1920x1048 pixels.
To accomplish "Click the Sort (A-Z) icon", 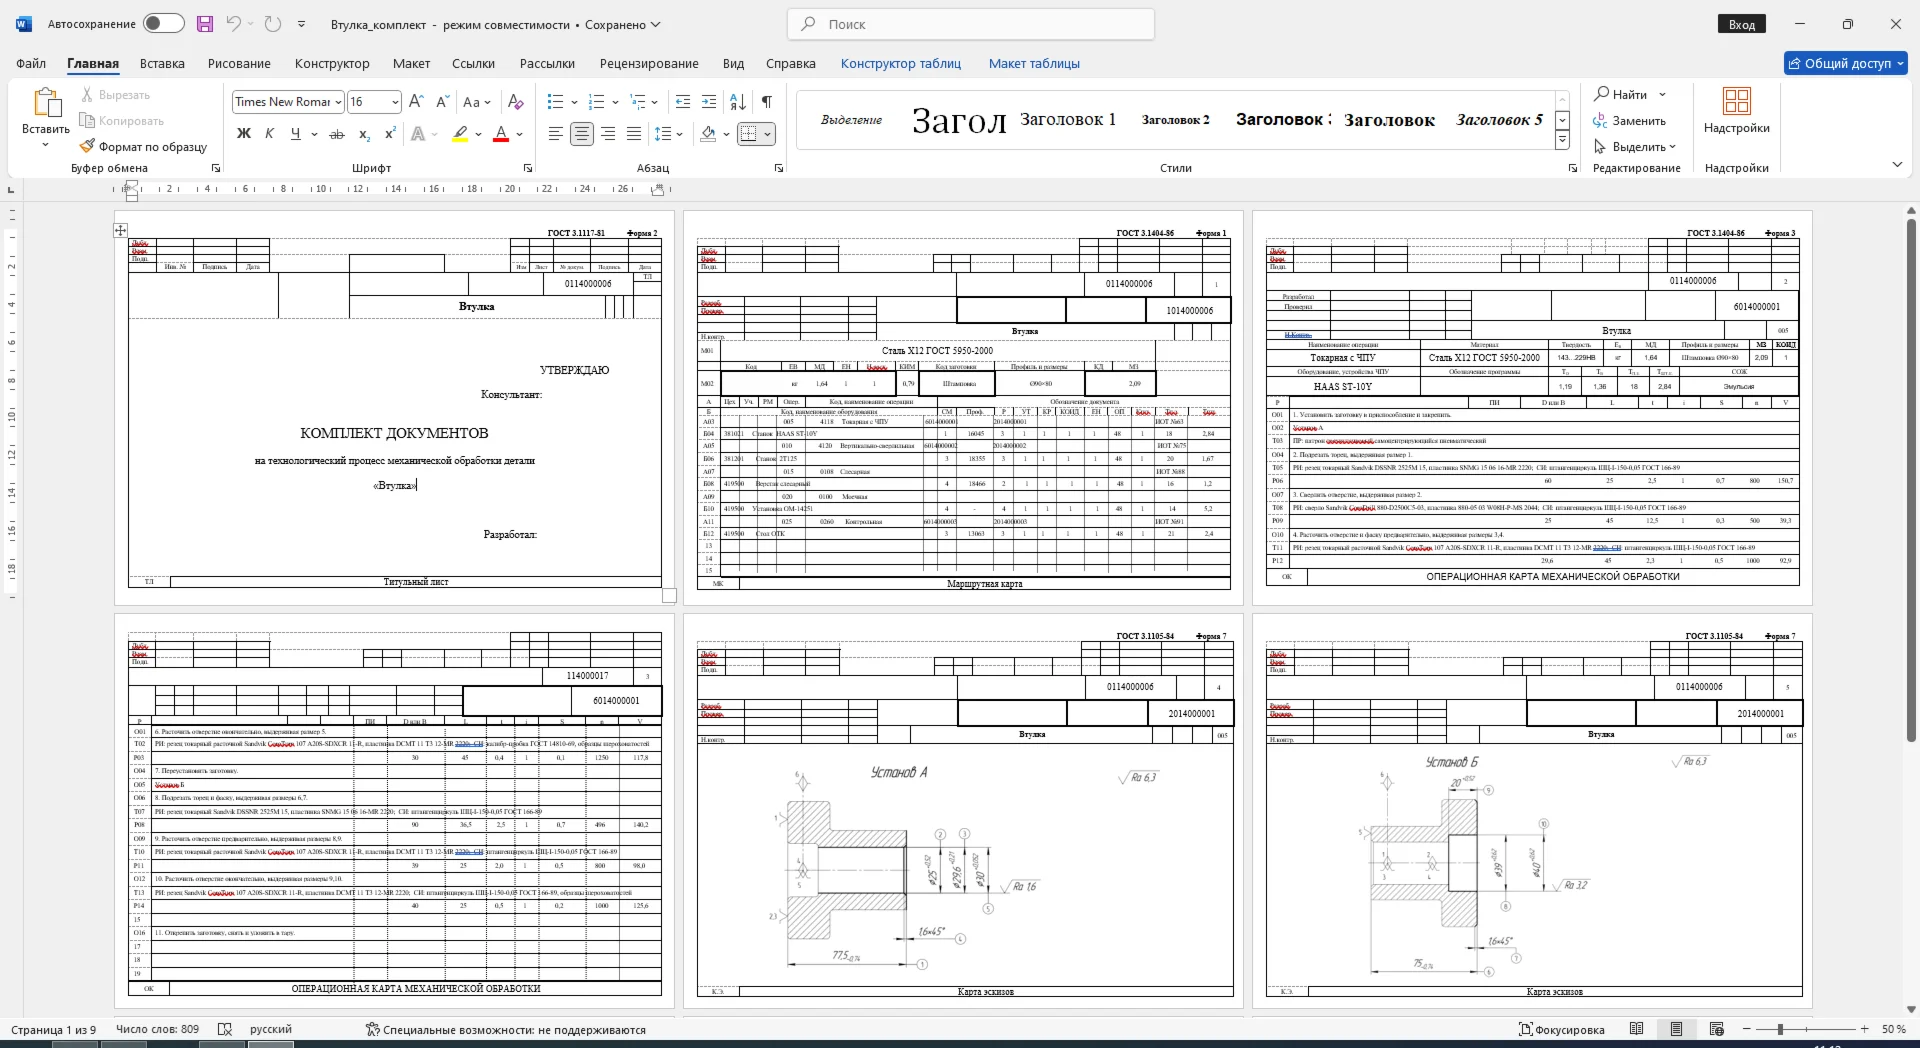I will coord(738,102).
